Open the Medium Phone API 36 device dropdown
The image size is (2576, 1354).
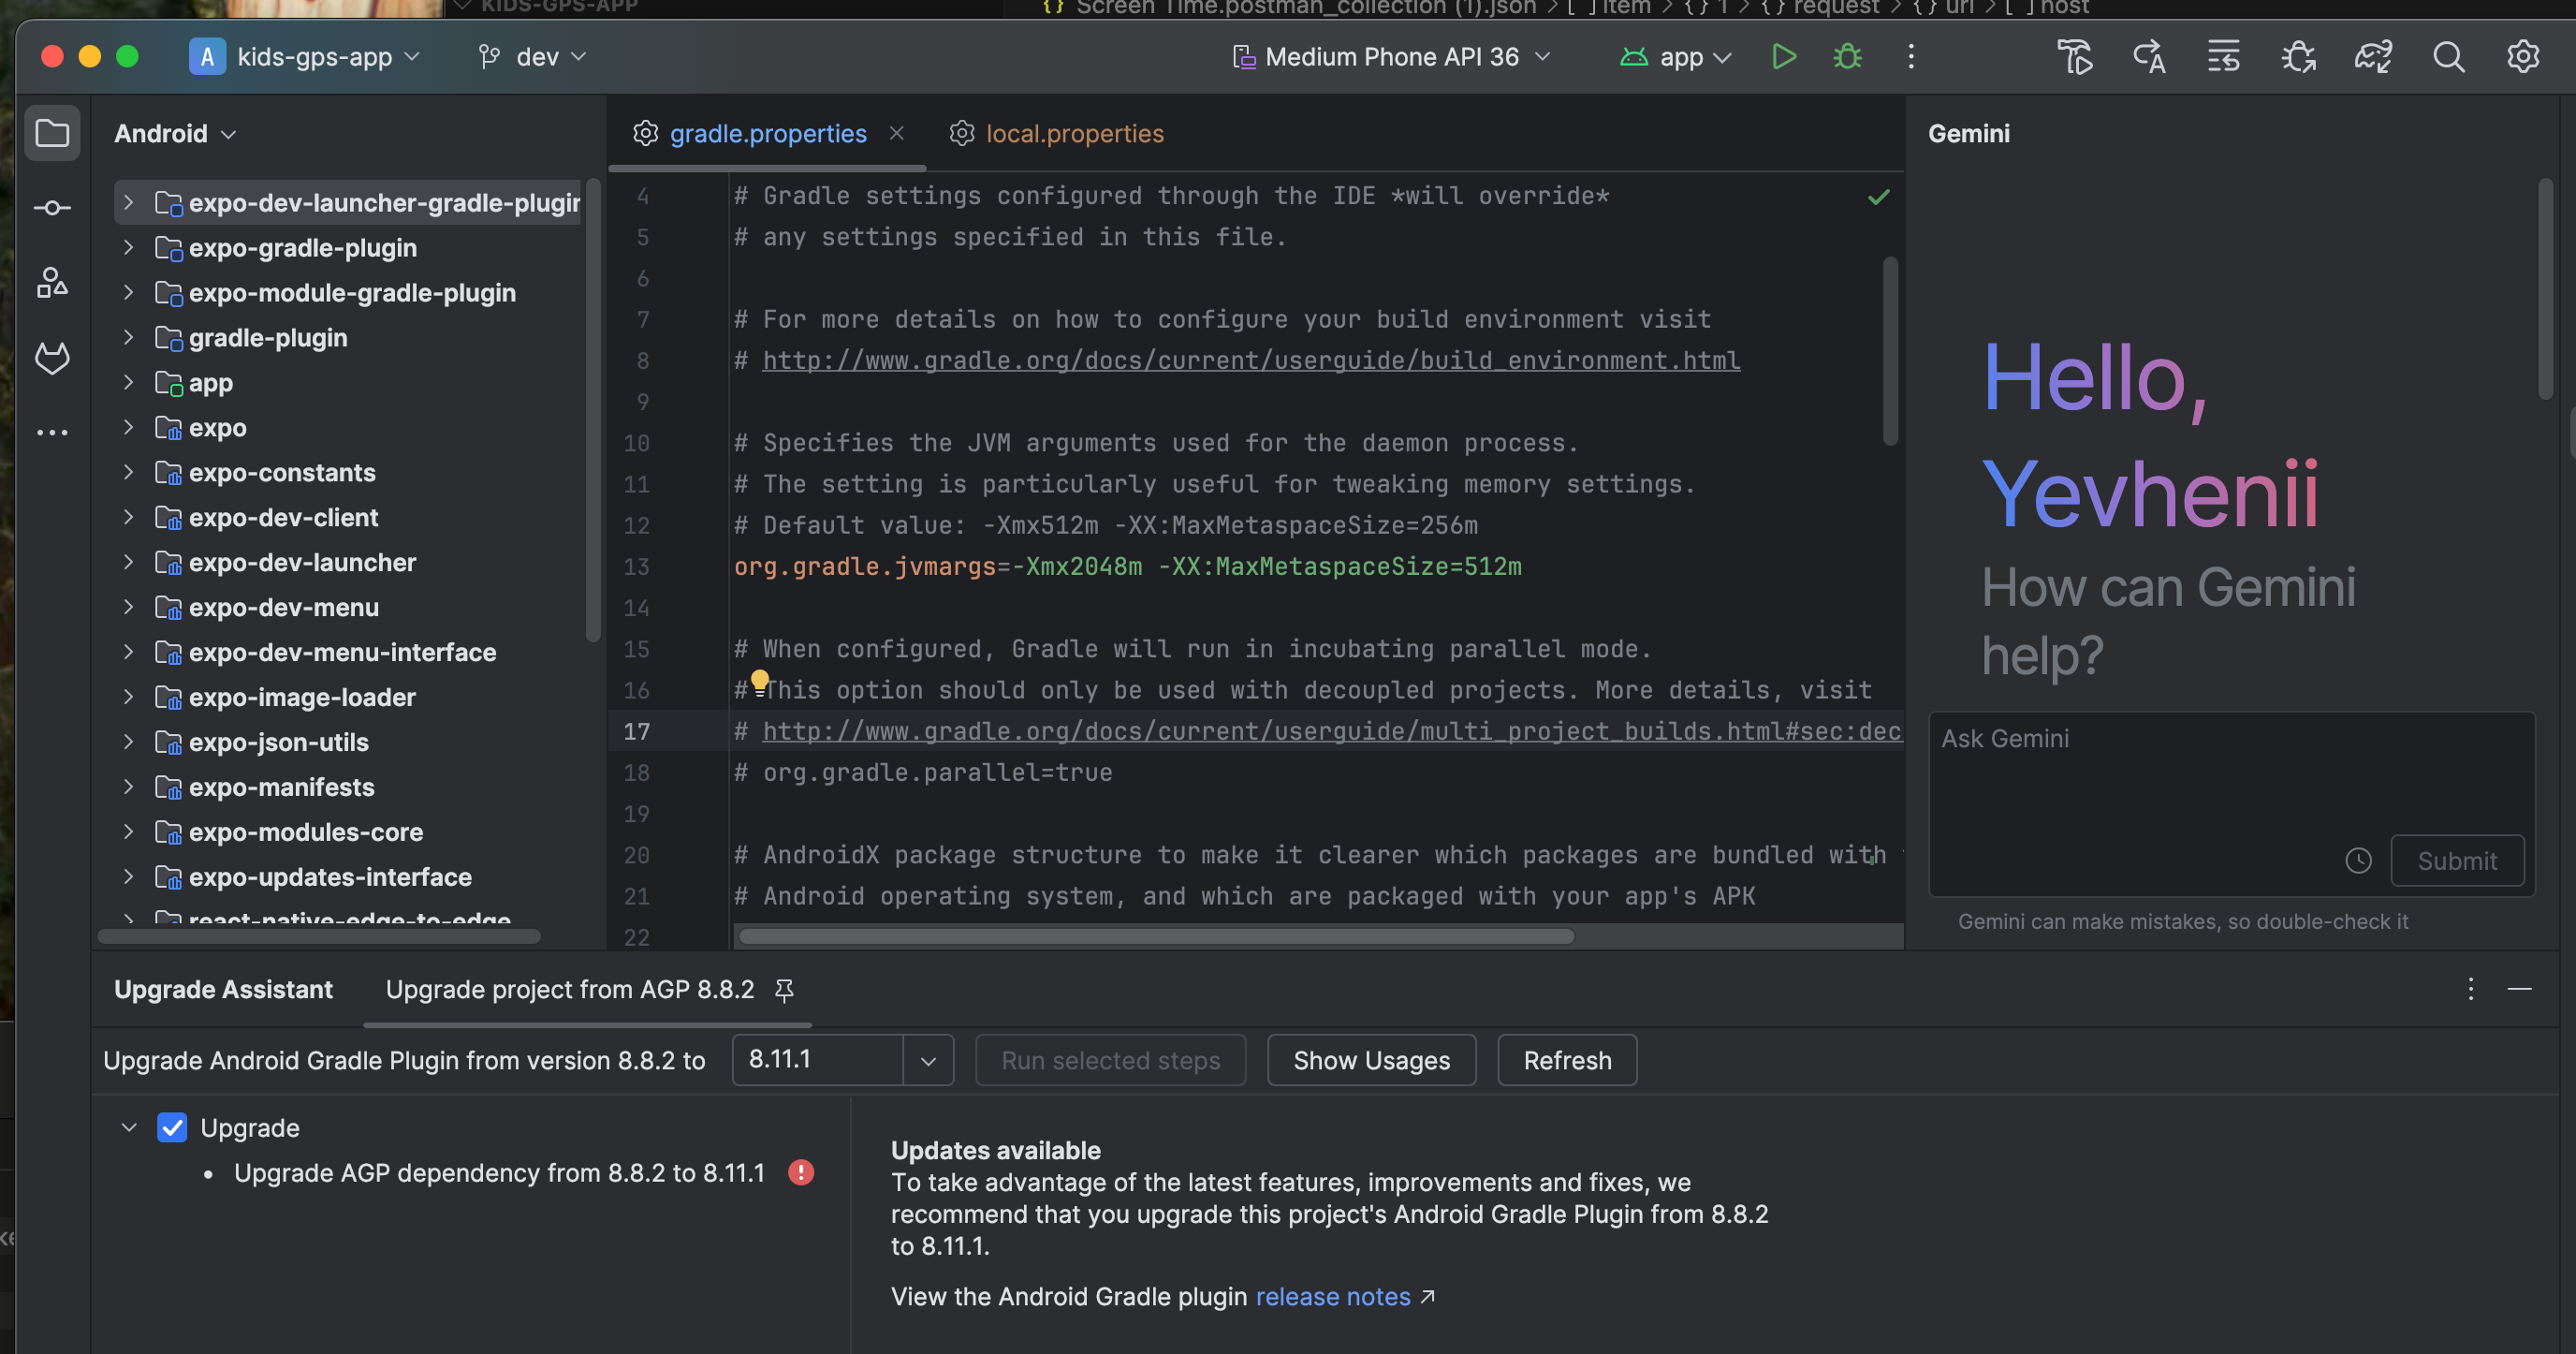click(1392, 57)
